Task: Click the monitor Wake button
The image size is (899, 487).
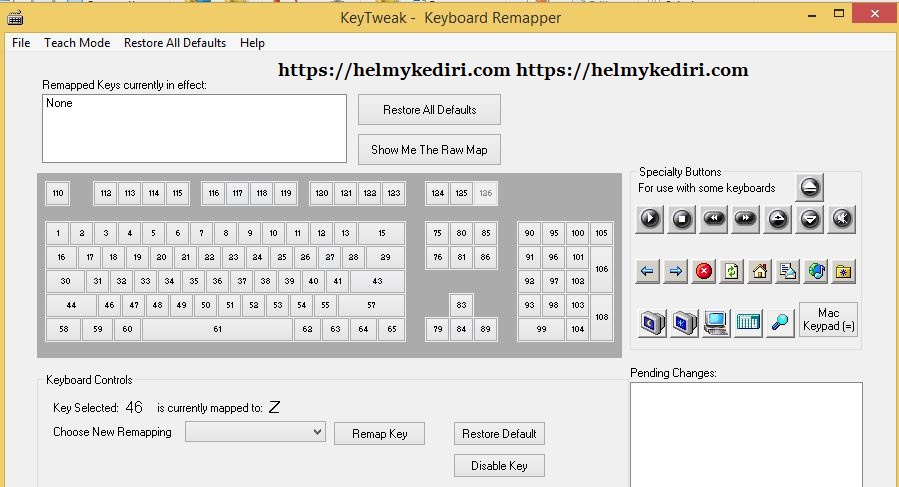Action: (685, 322)
